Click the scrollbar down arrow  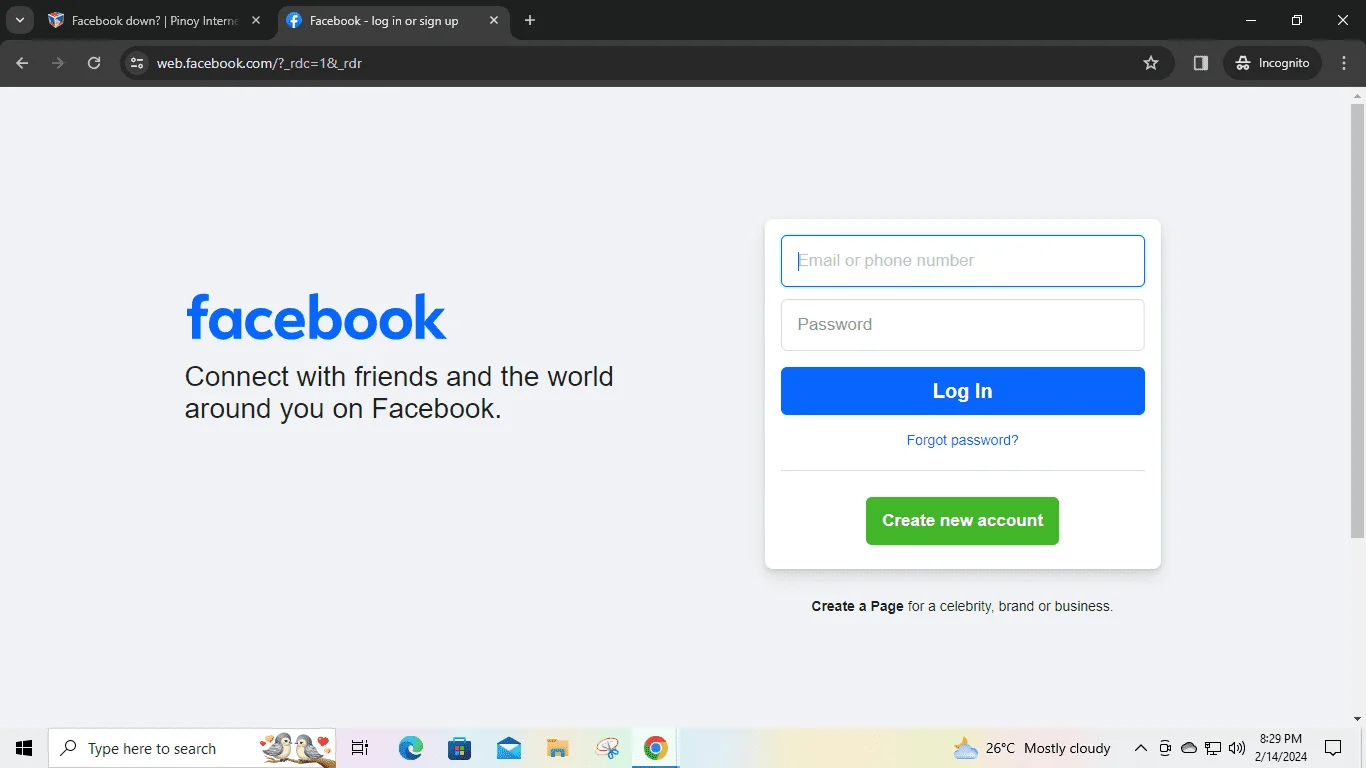point(1357,718)
